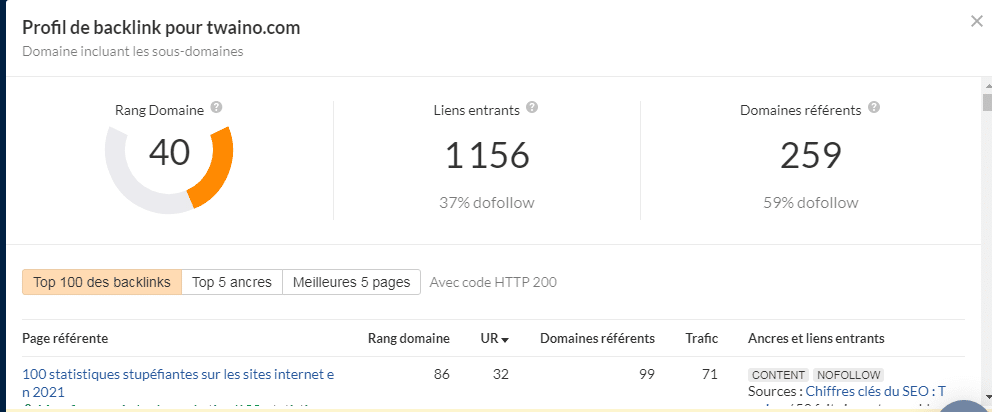Click the CONTENT tag badge
The width and height of the screenshot is (992, 412).
778,375
